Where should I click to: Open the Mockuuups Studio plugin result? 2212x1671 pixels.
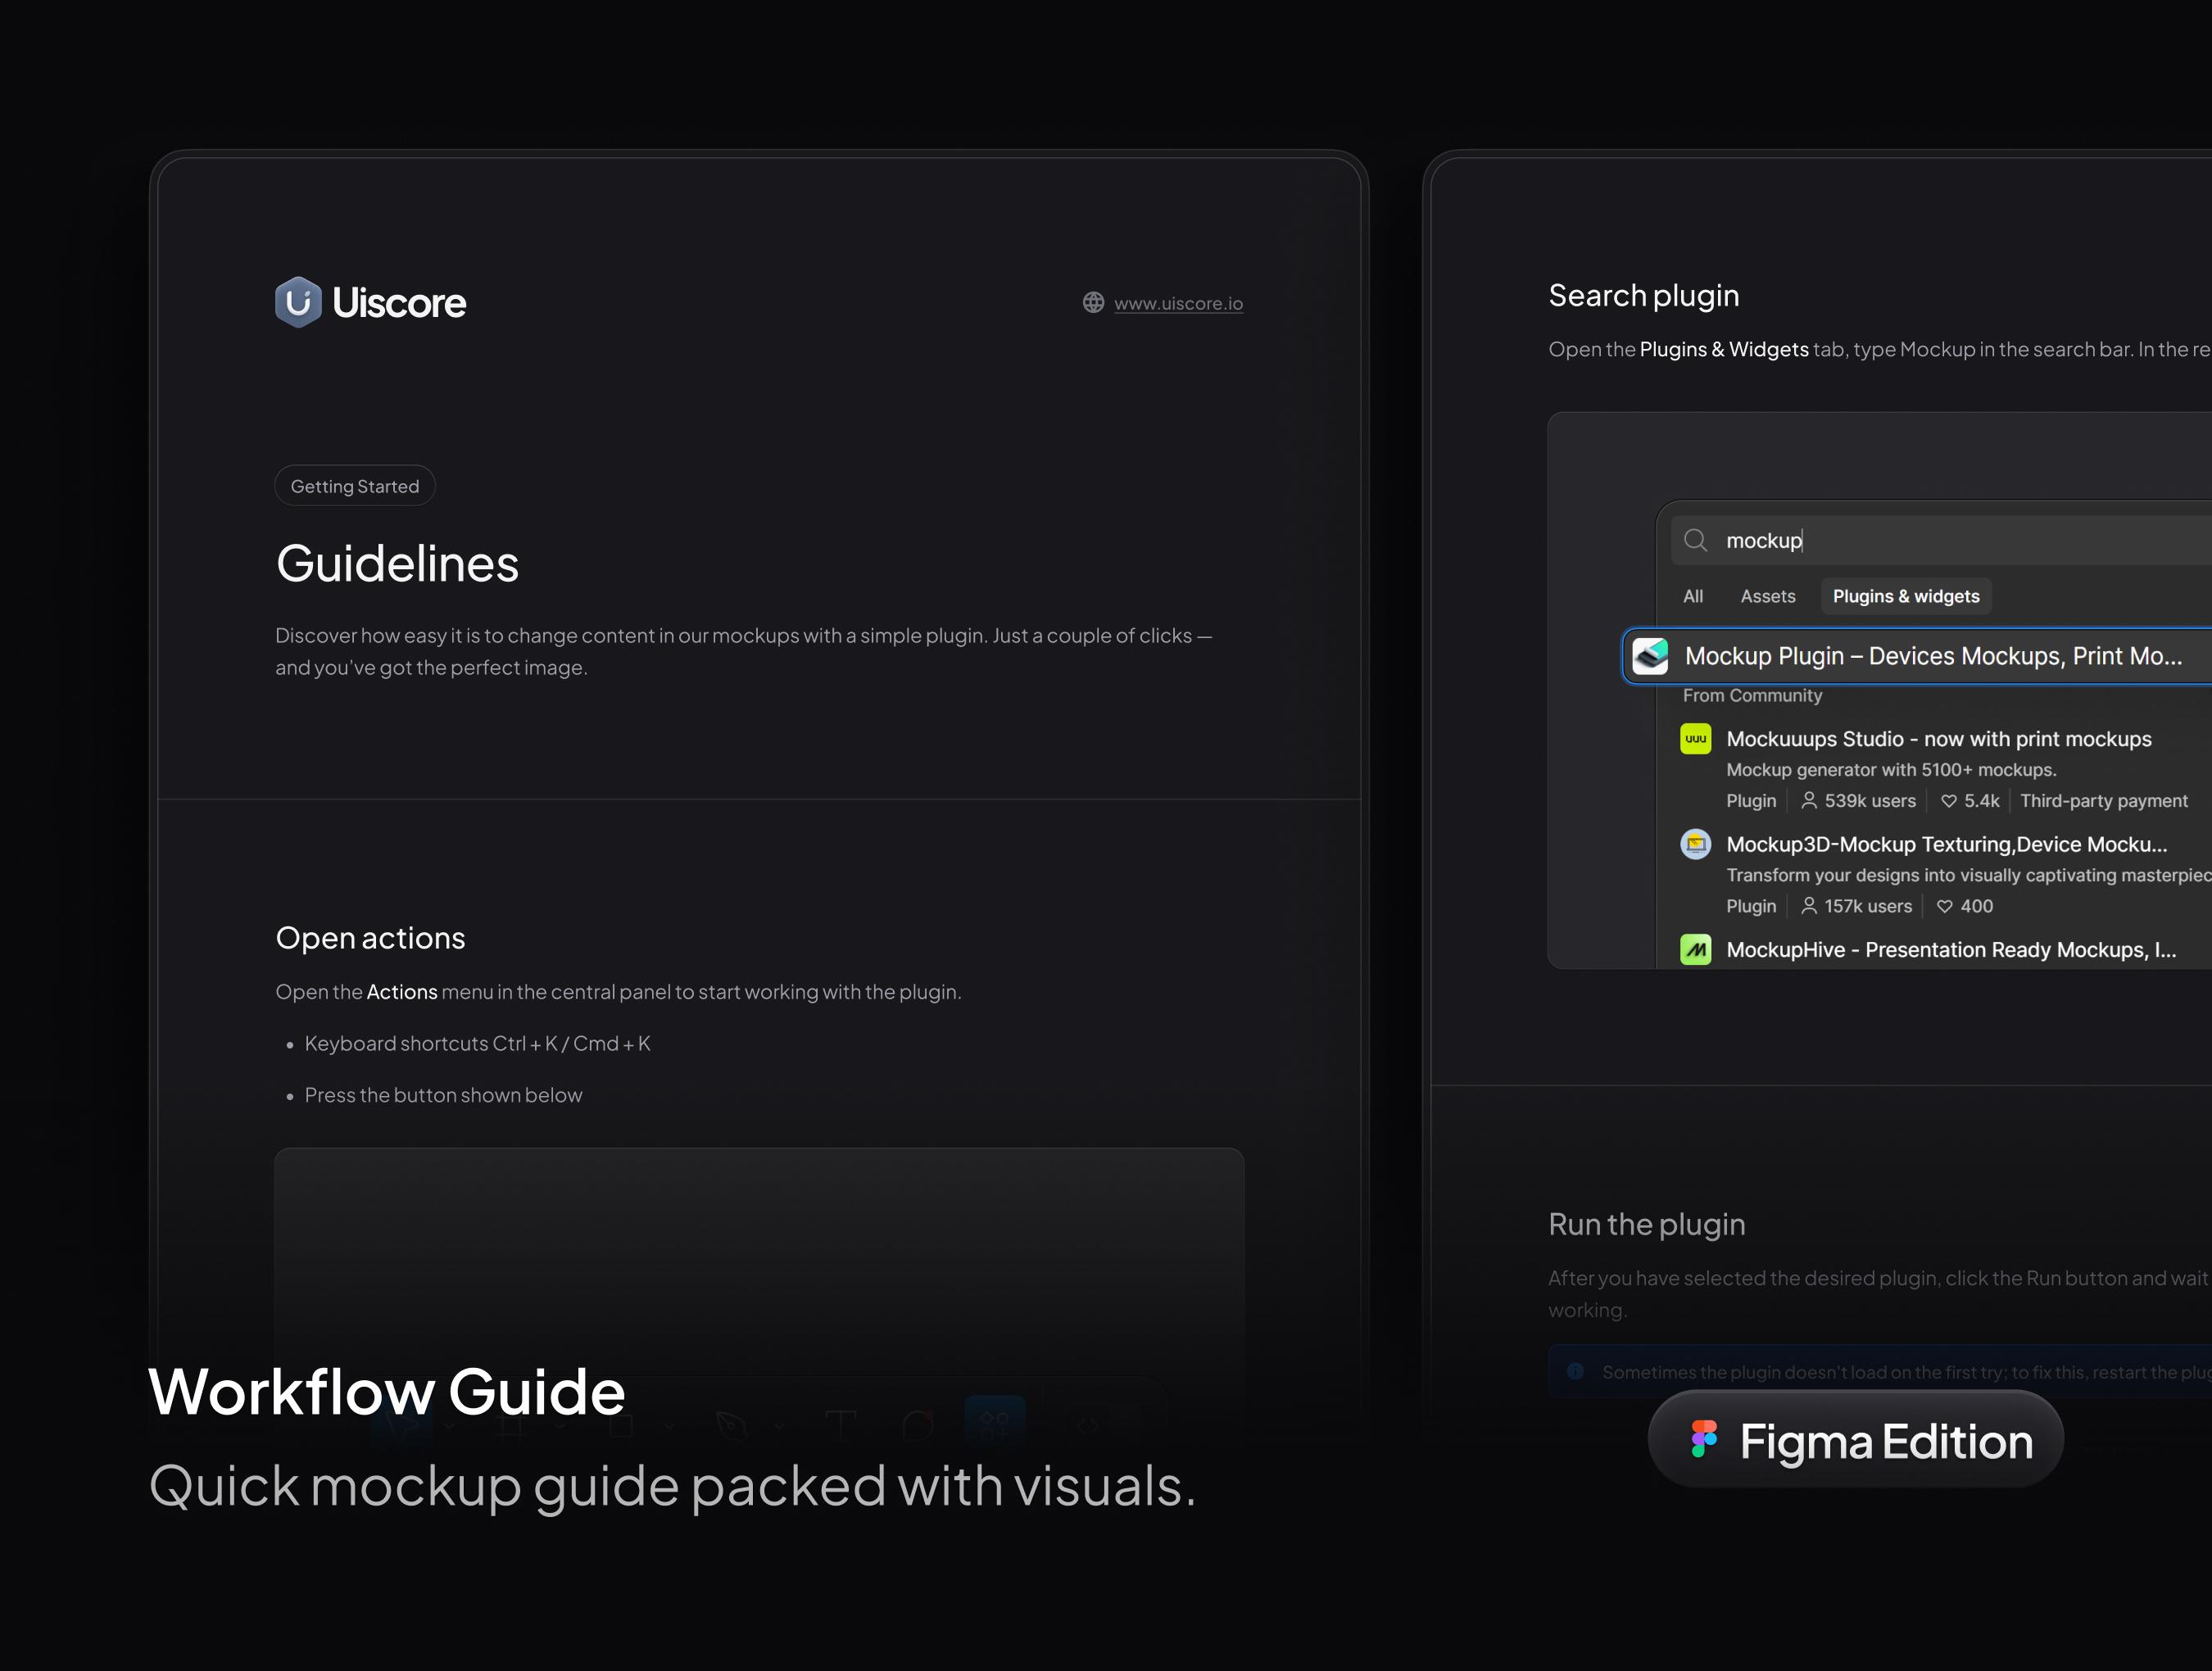click(x=1938, y=739)
